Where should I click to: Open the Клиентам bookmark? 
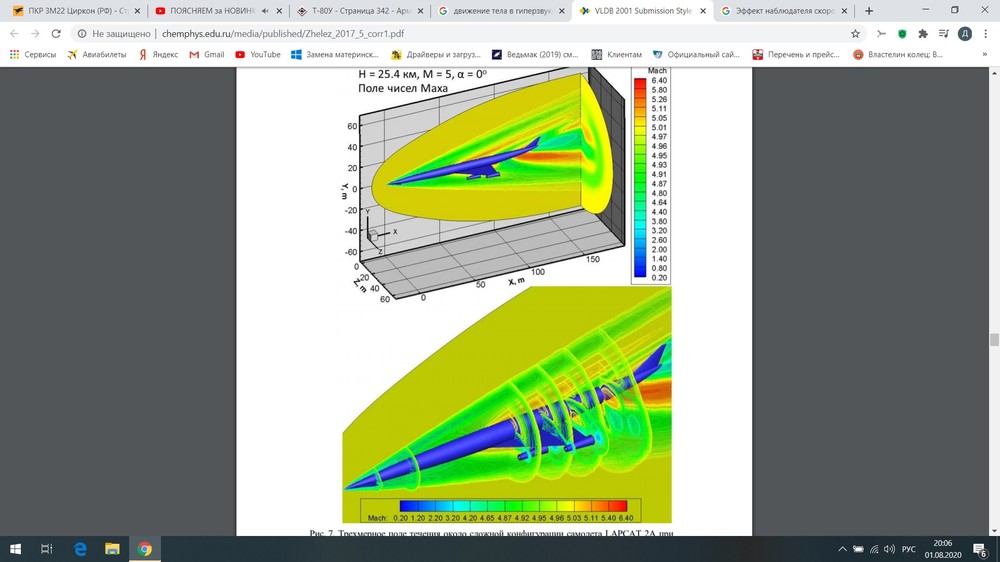pyautogui.click(x=617, y=55)
